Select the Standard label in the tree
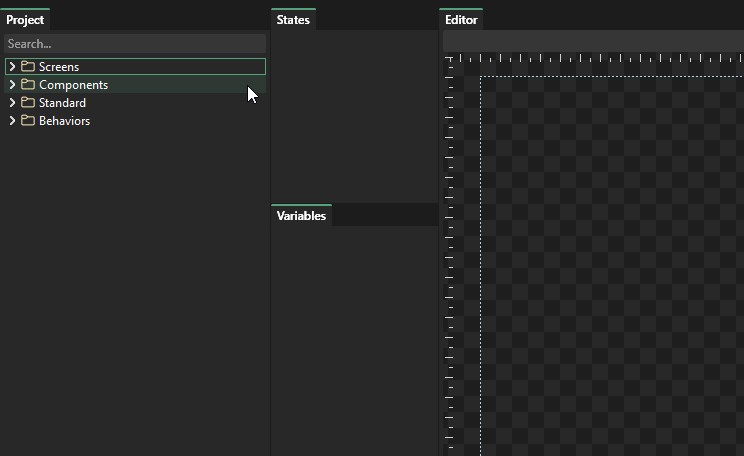 pyautogui.click(x=62, y=103)
